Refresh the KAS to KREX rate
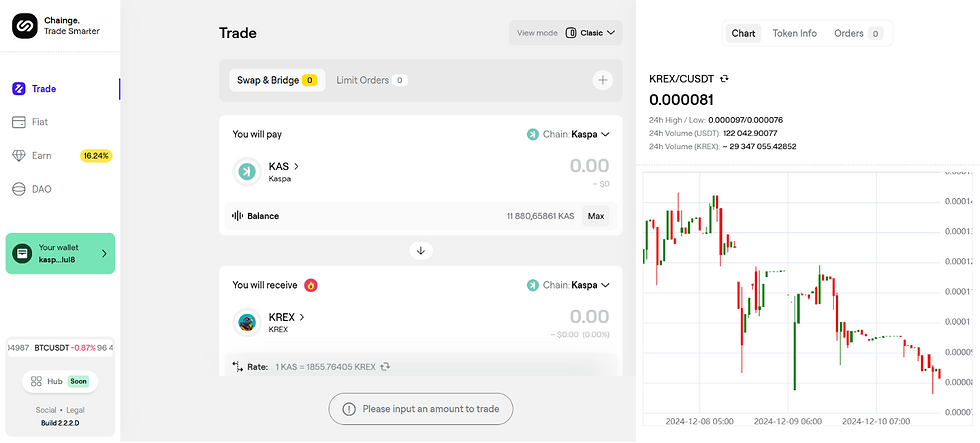The height and width of the screenshot is (443, 980). [x=385, y=367]
